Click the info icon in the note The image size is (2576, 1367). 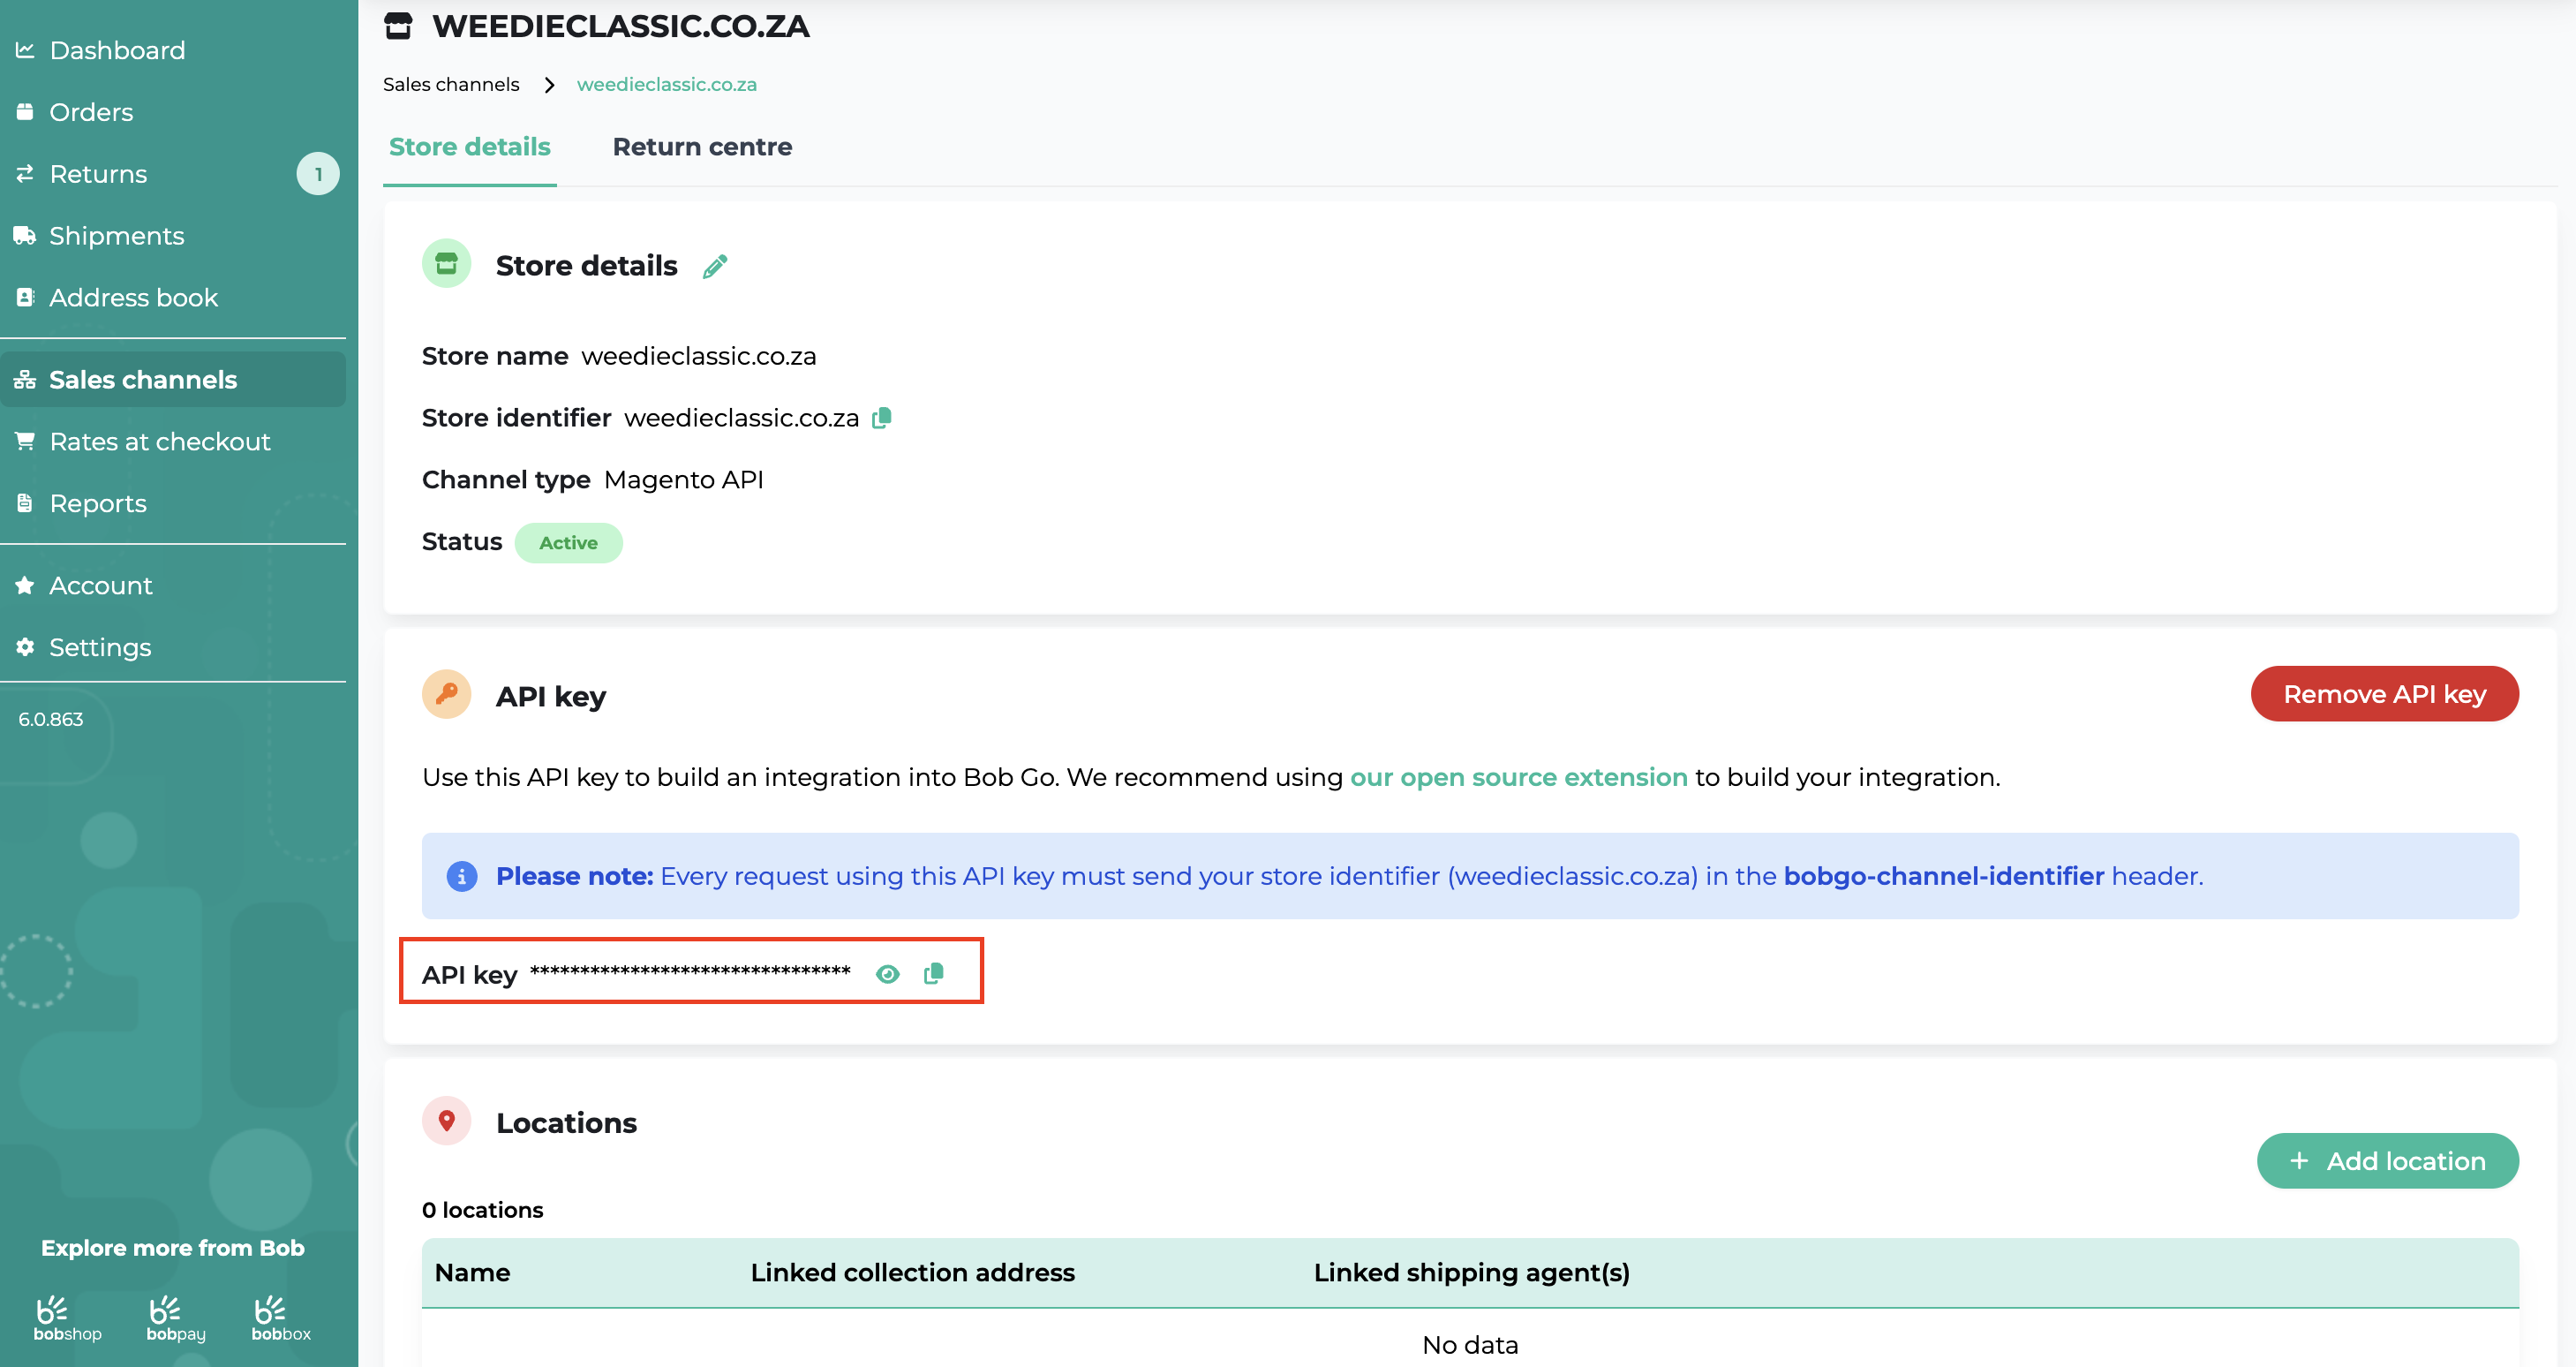pos(462,877)
